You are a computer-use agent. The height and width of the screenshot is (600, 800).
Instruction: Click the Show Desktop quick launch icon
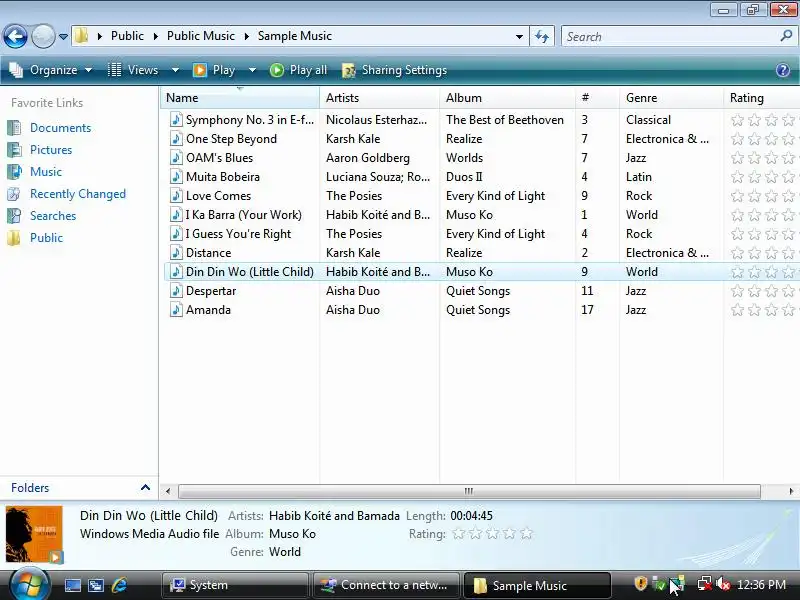pos(72,585)
